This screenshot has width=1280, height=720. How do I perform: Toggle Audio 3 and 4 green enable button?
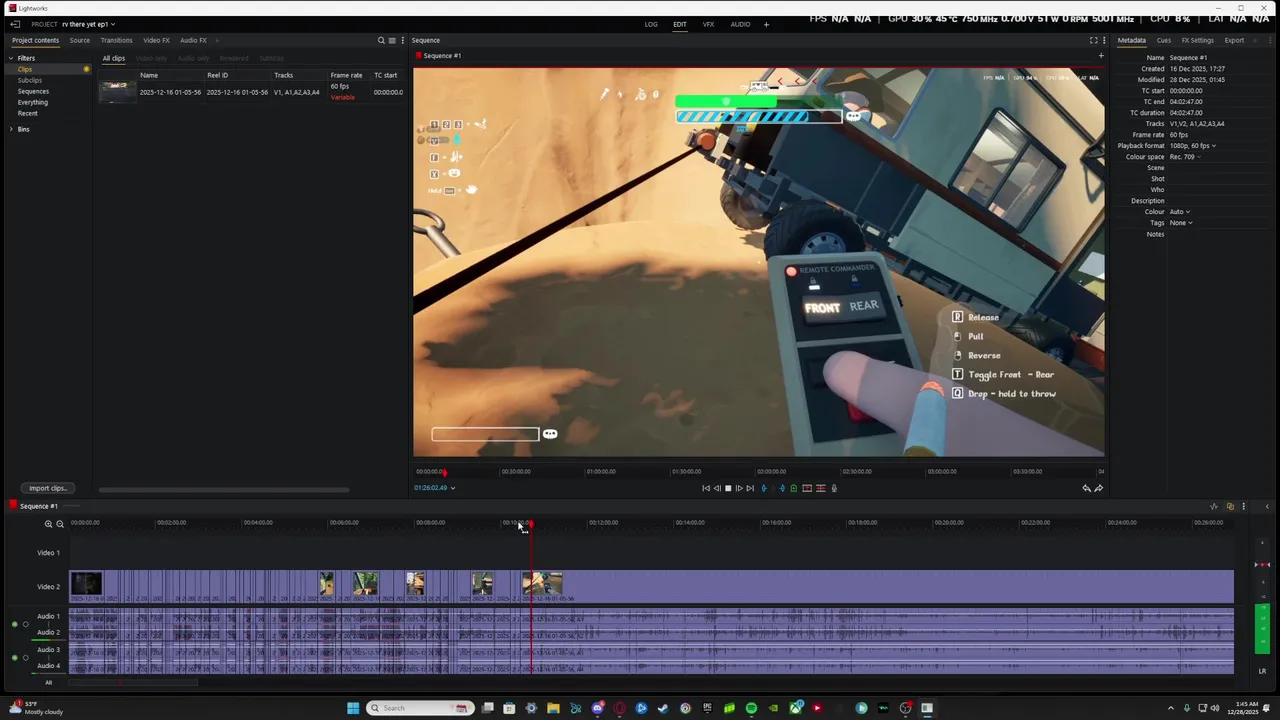point(14,658)
